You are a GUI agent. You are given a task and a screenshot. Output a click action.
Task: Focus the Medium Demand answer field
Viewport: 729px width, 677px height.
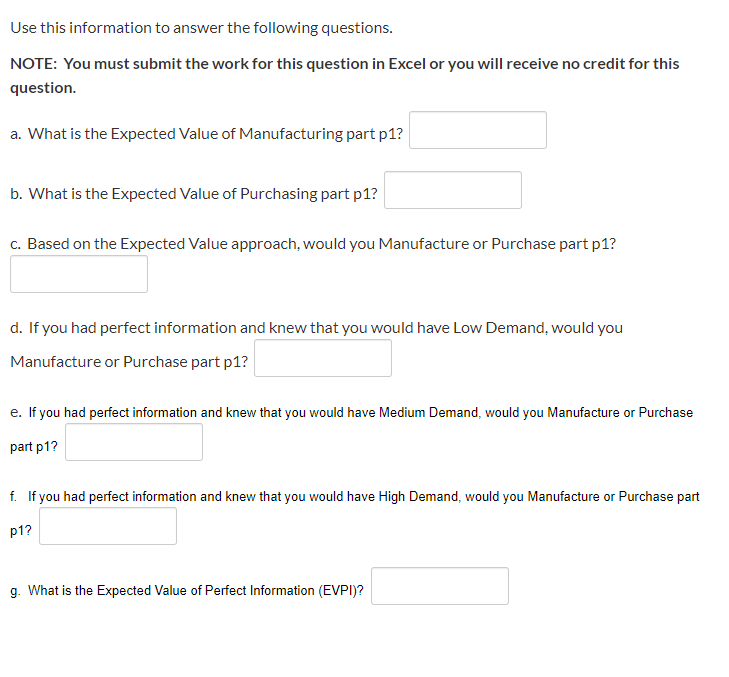133,442
